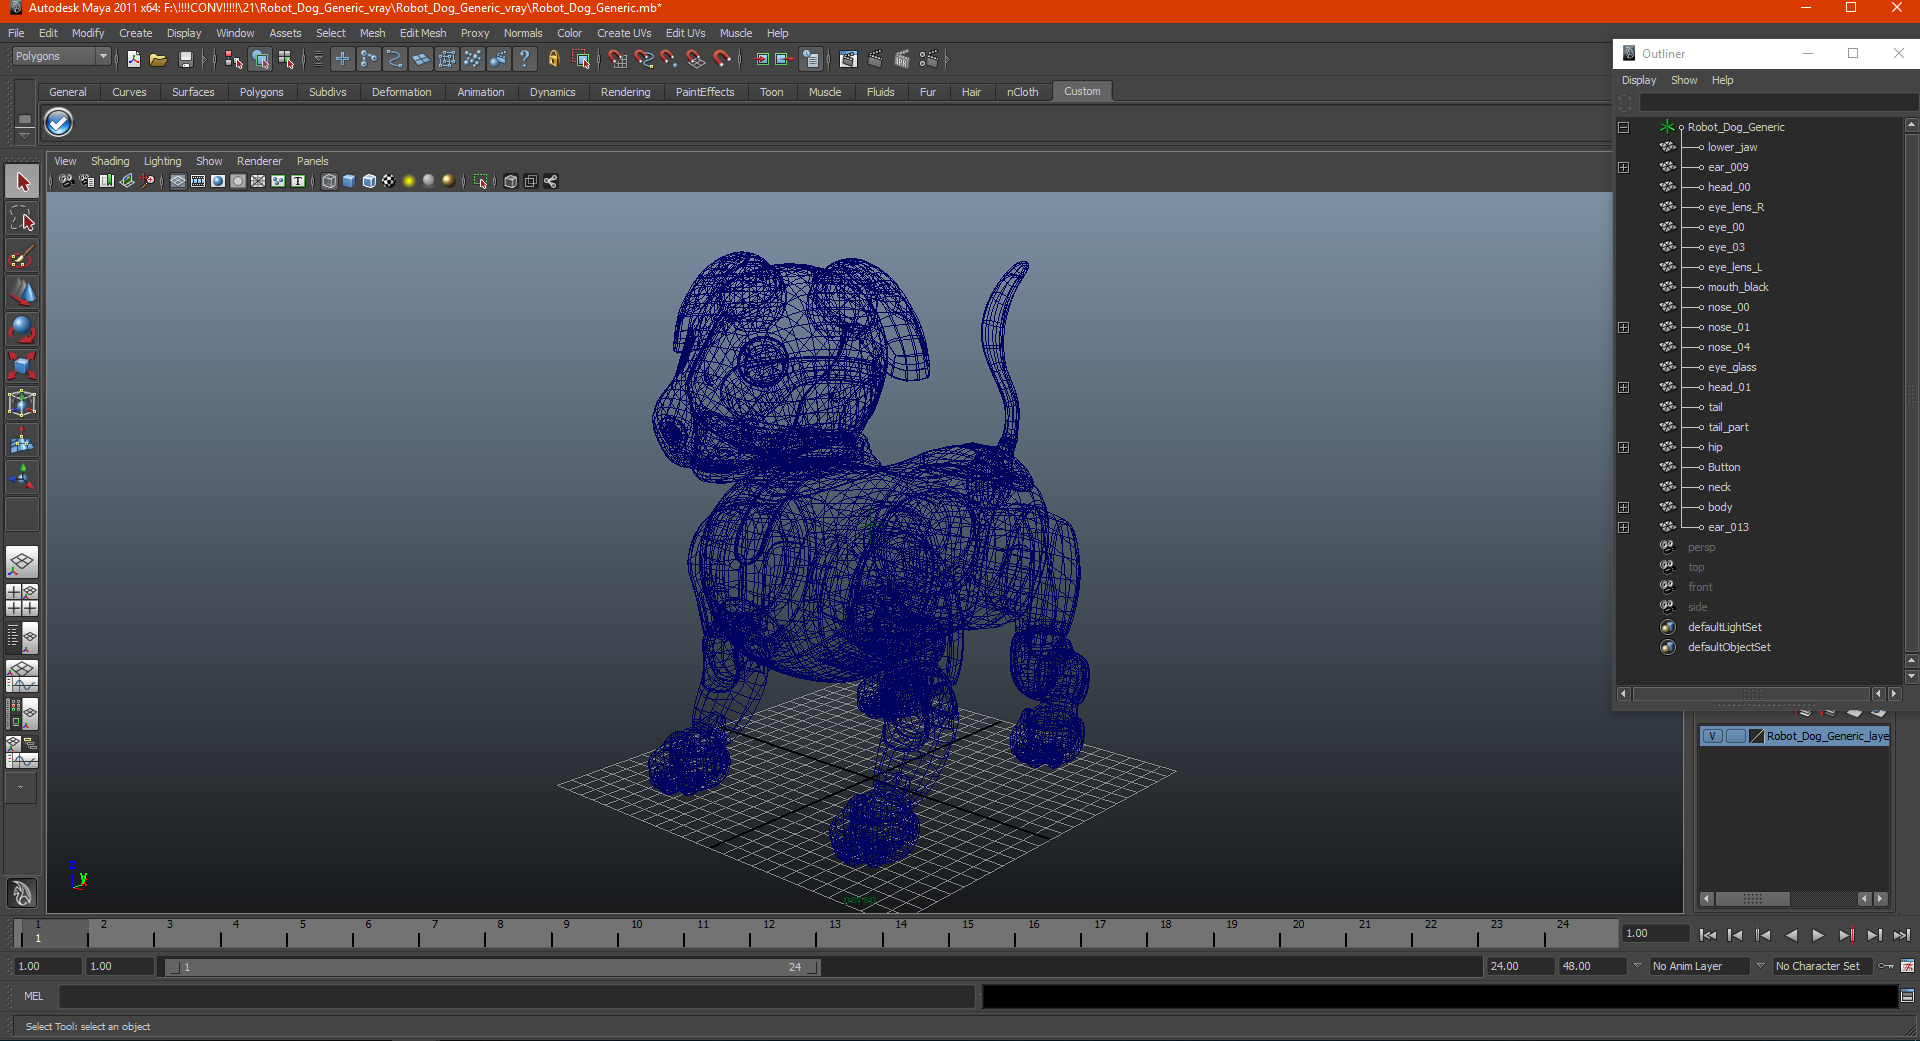
Task: Click the MEL command input field
Action: 517,996
